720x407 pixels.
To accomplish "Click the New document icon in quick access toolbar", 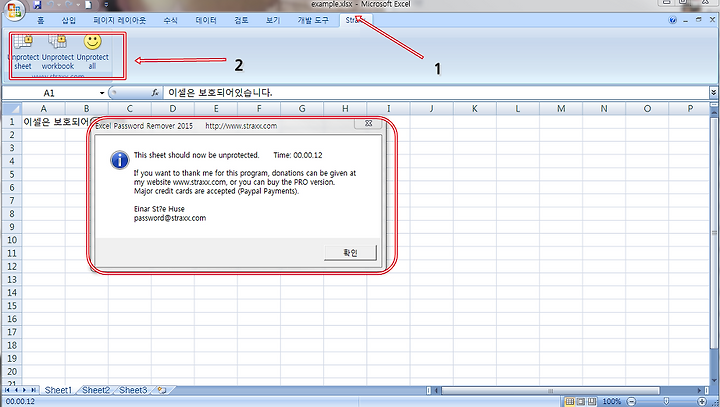I will tap(89, 5).
